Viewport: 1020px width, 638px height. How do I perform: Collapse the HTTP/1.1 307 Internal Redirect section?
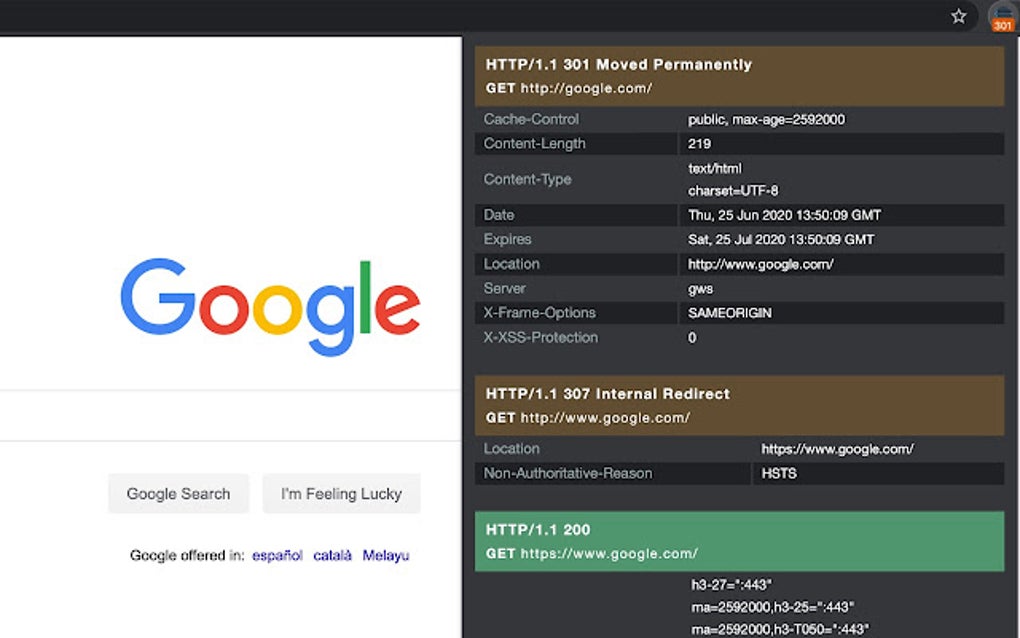point(606,393)
